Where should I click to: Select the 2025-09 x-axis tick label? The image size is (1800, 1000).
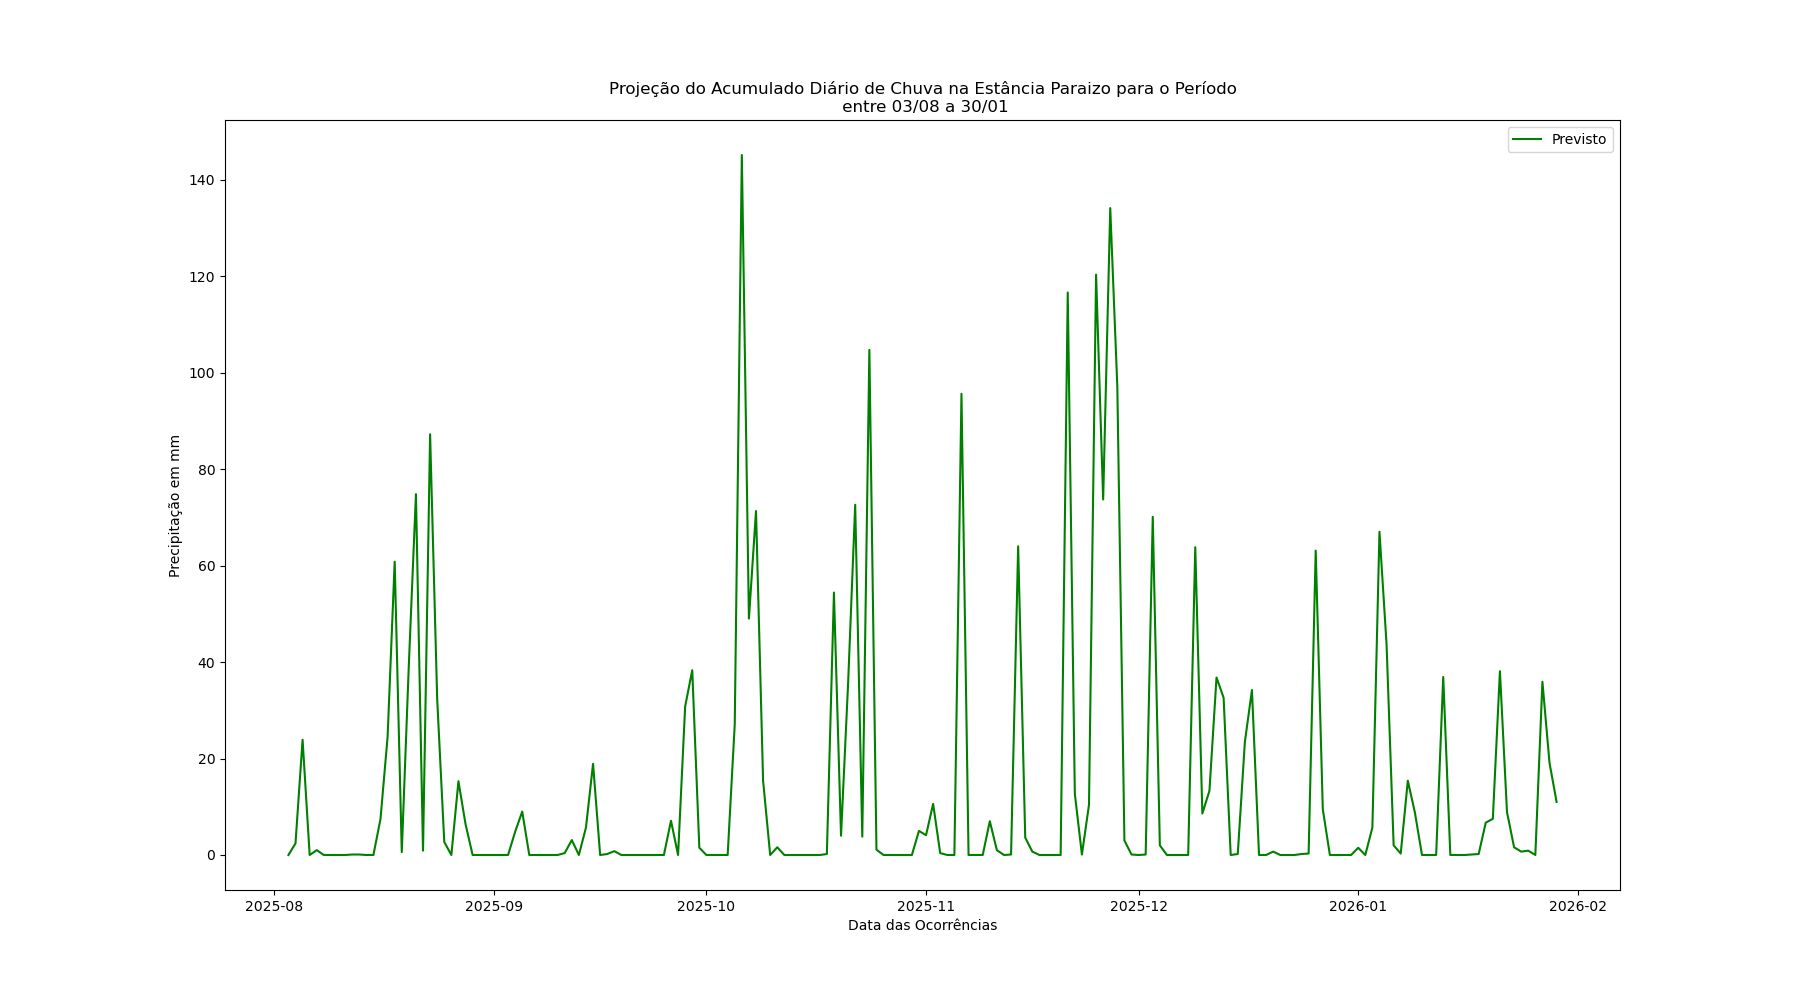click(x=494, y=907)
